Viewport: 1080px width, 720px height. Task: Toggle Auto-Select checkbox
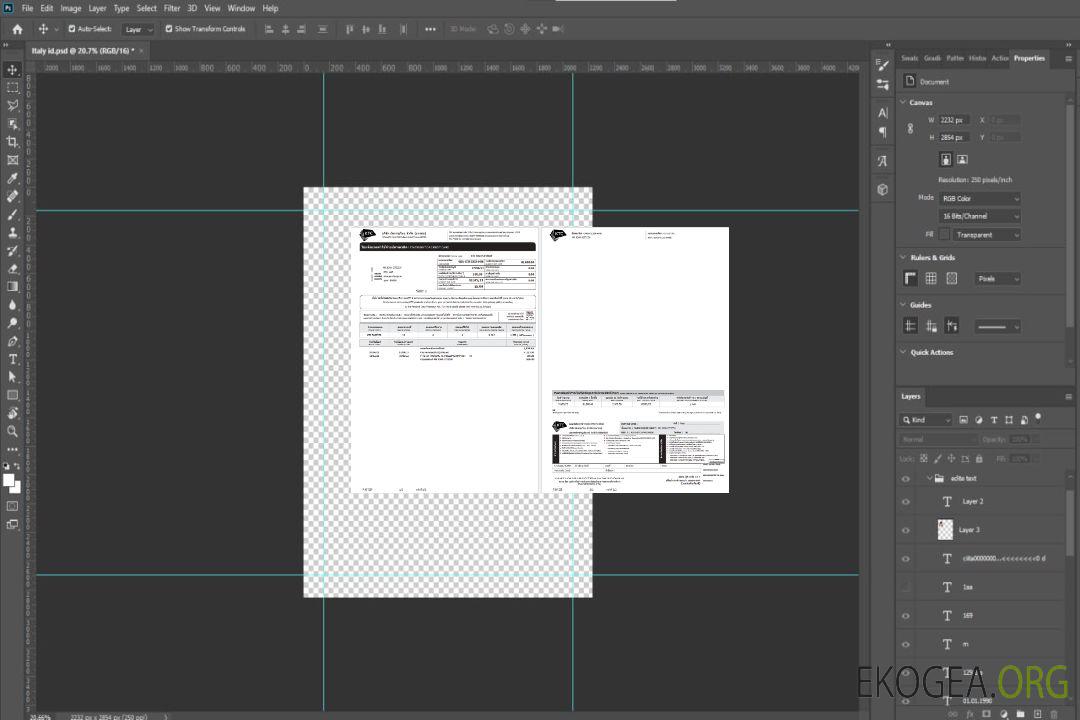pos(72,29)
